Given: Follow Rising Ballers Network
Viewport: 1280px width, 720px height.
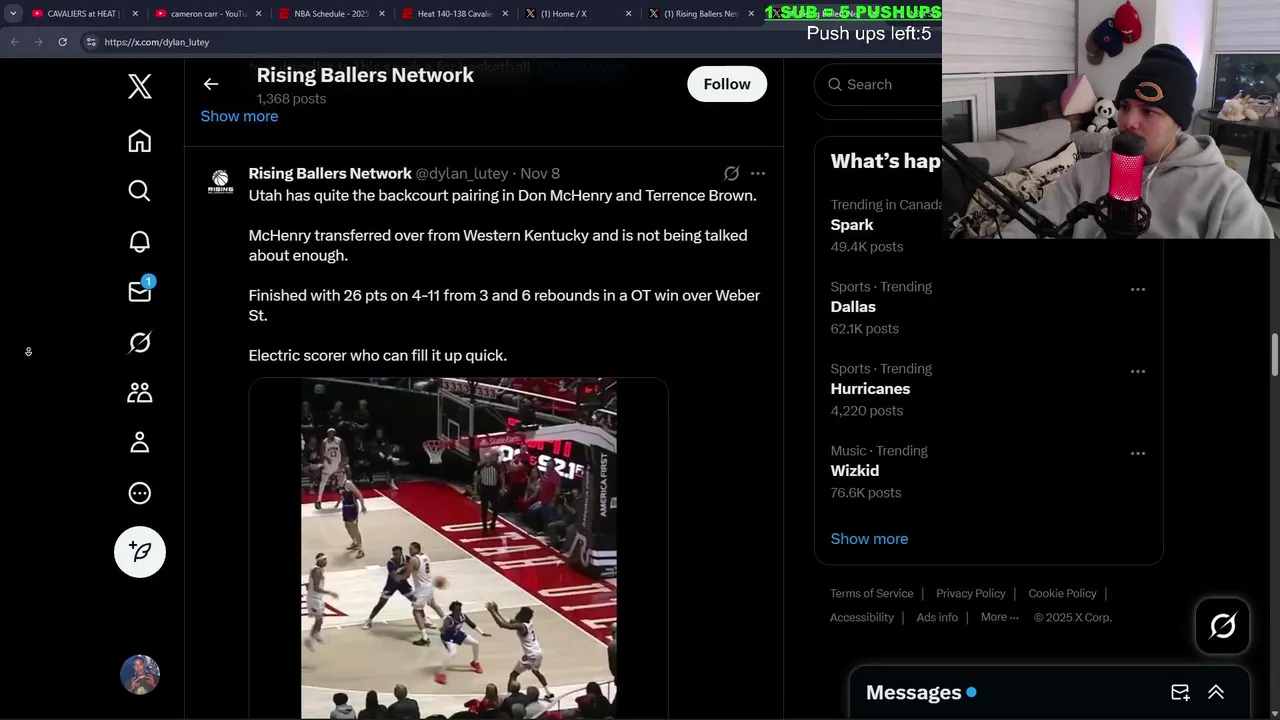Looking at the screenshot, I should [x=727, y=84].
